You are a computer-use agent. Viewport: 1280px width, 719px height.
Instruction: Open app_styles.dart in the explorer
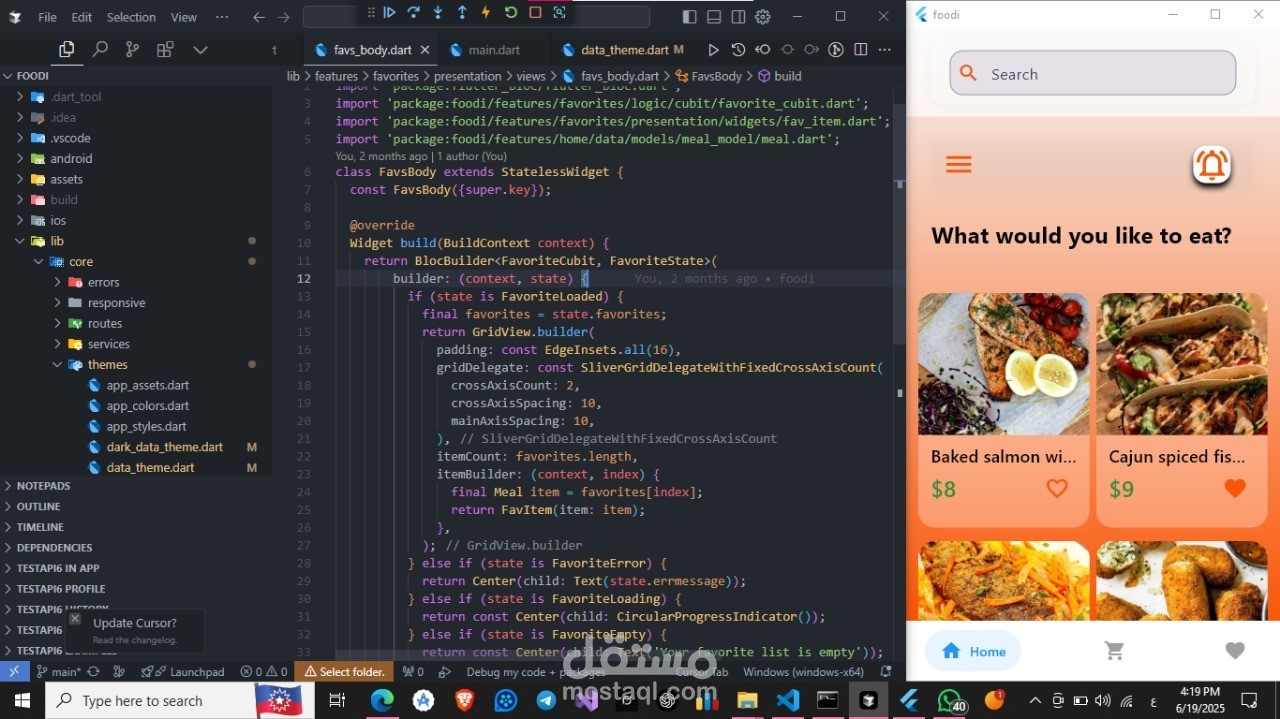click(x=146, y=426)
